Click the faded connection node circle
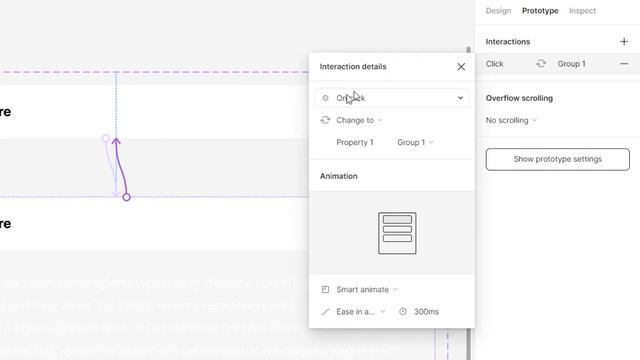 106,139
